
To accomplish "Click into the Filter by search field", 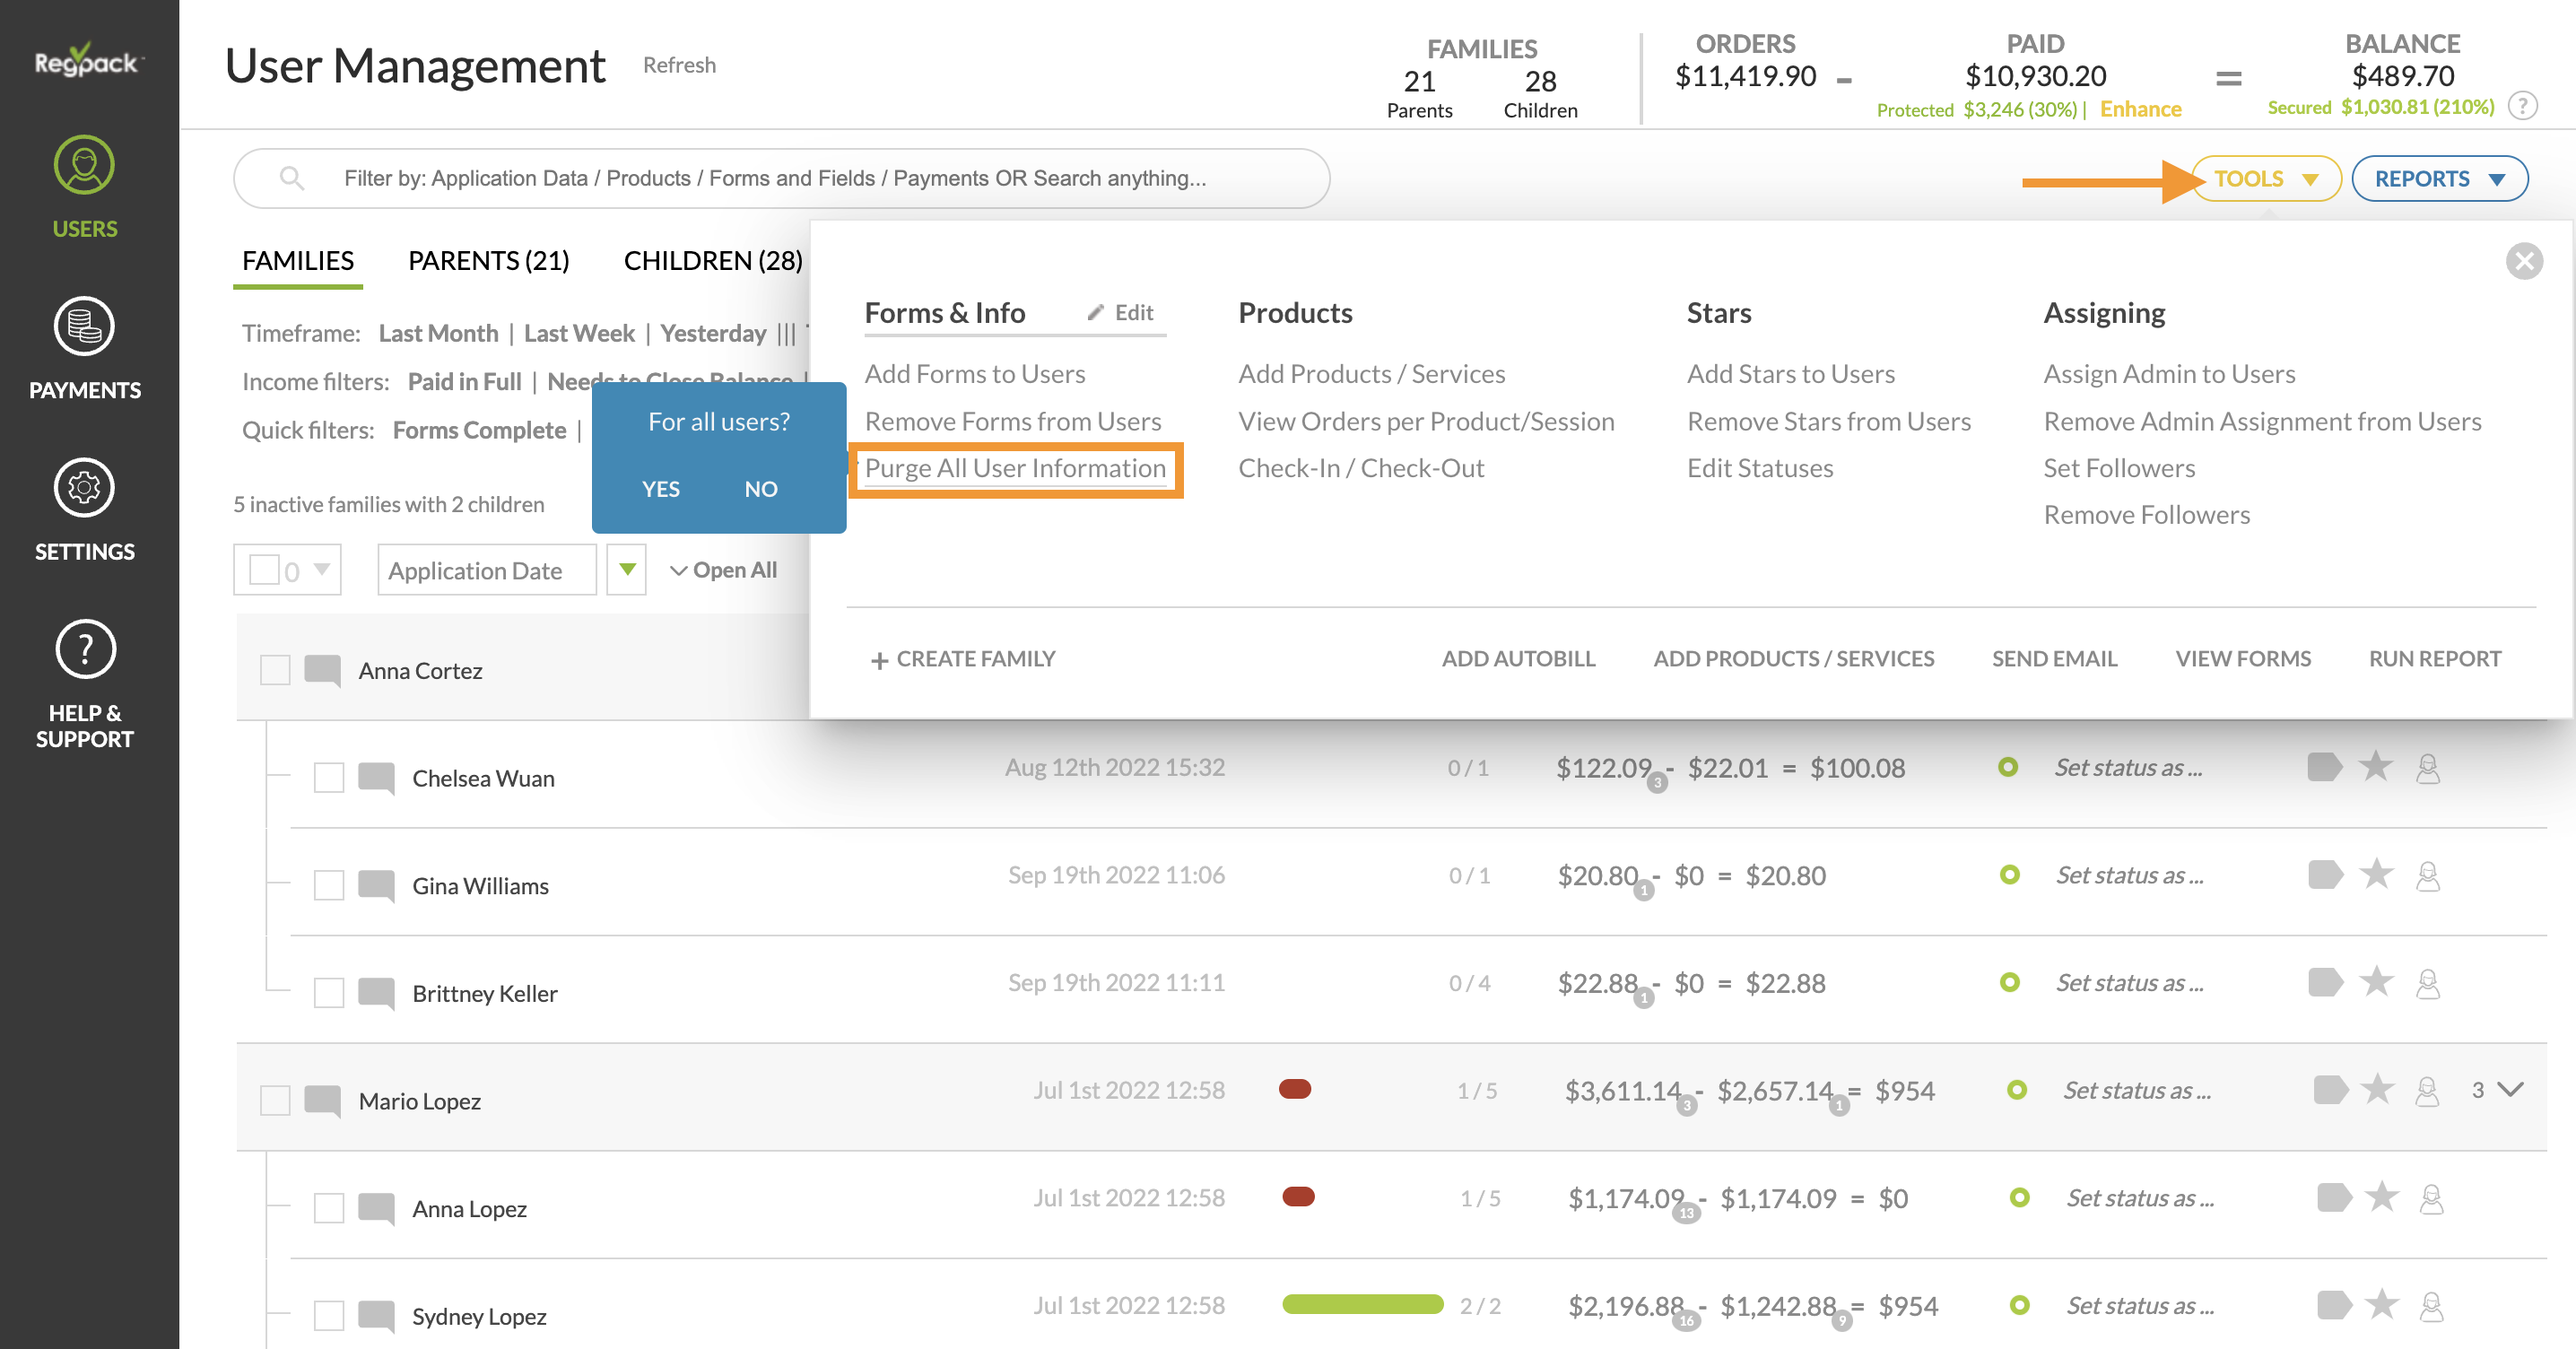I will point(781,178).
